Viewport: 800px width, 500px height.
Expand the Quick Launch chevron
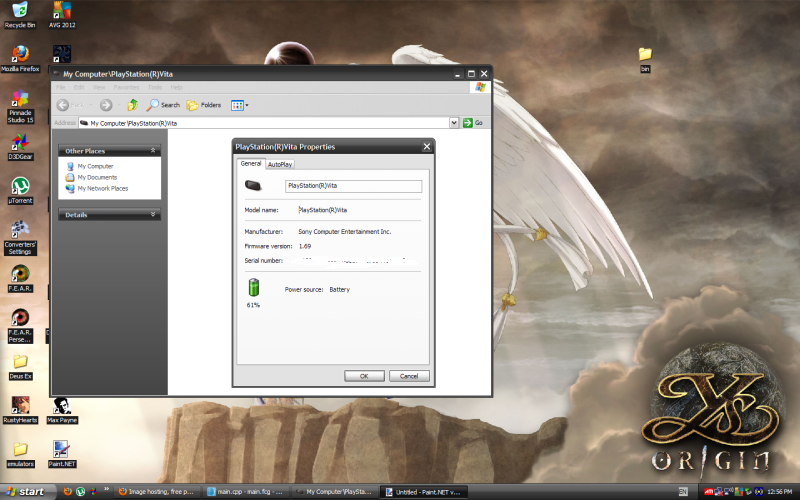(x=107, y=489)
